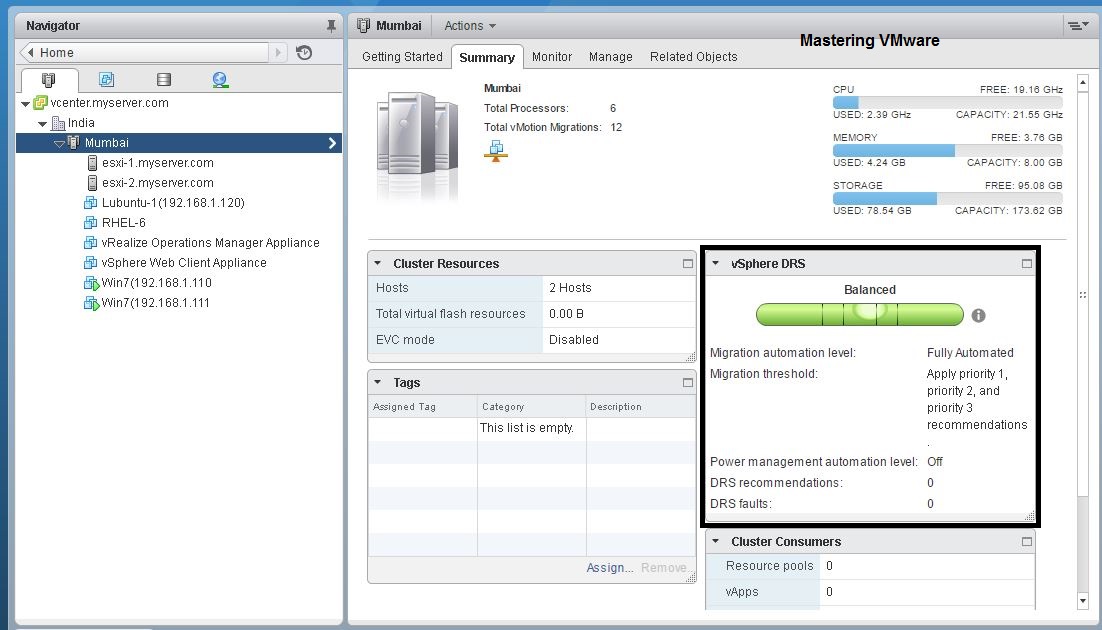Click the EVC mode 'Disabled' value
The image size is (1102, 630).
point(573,340)
